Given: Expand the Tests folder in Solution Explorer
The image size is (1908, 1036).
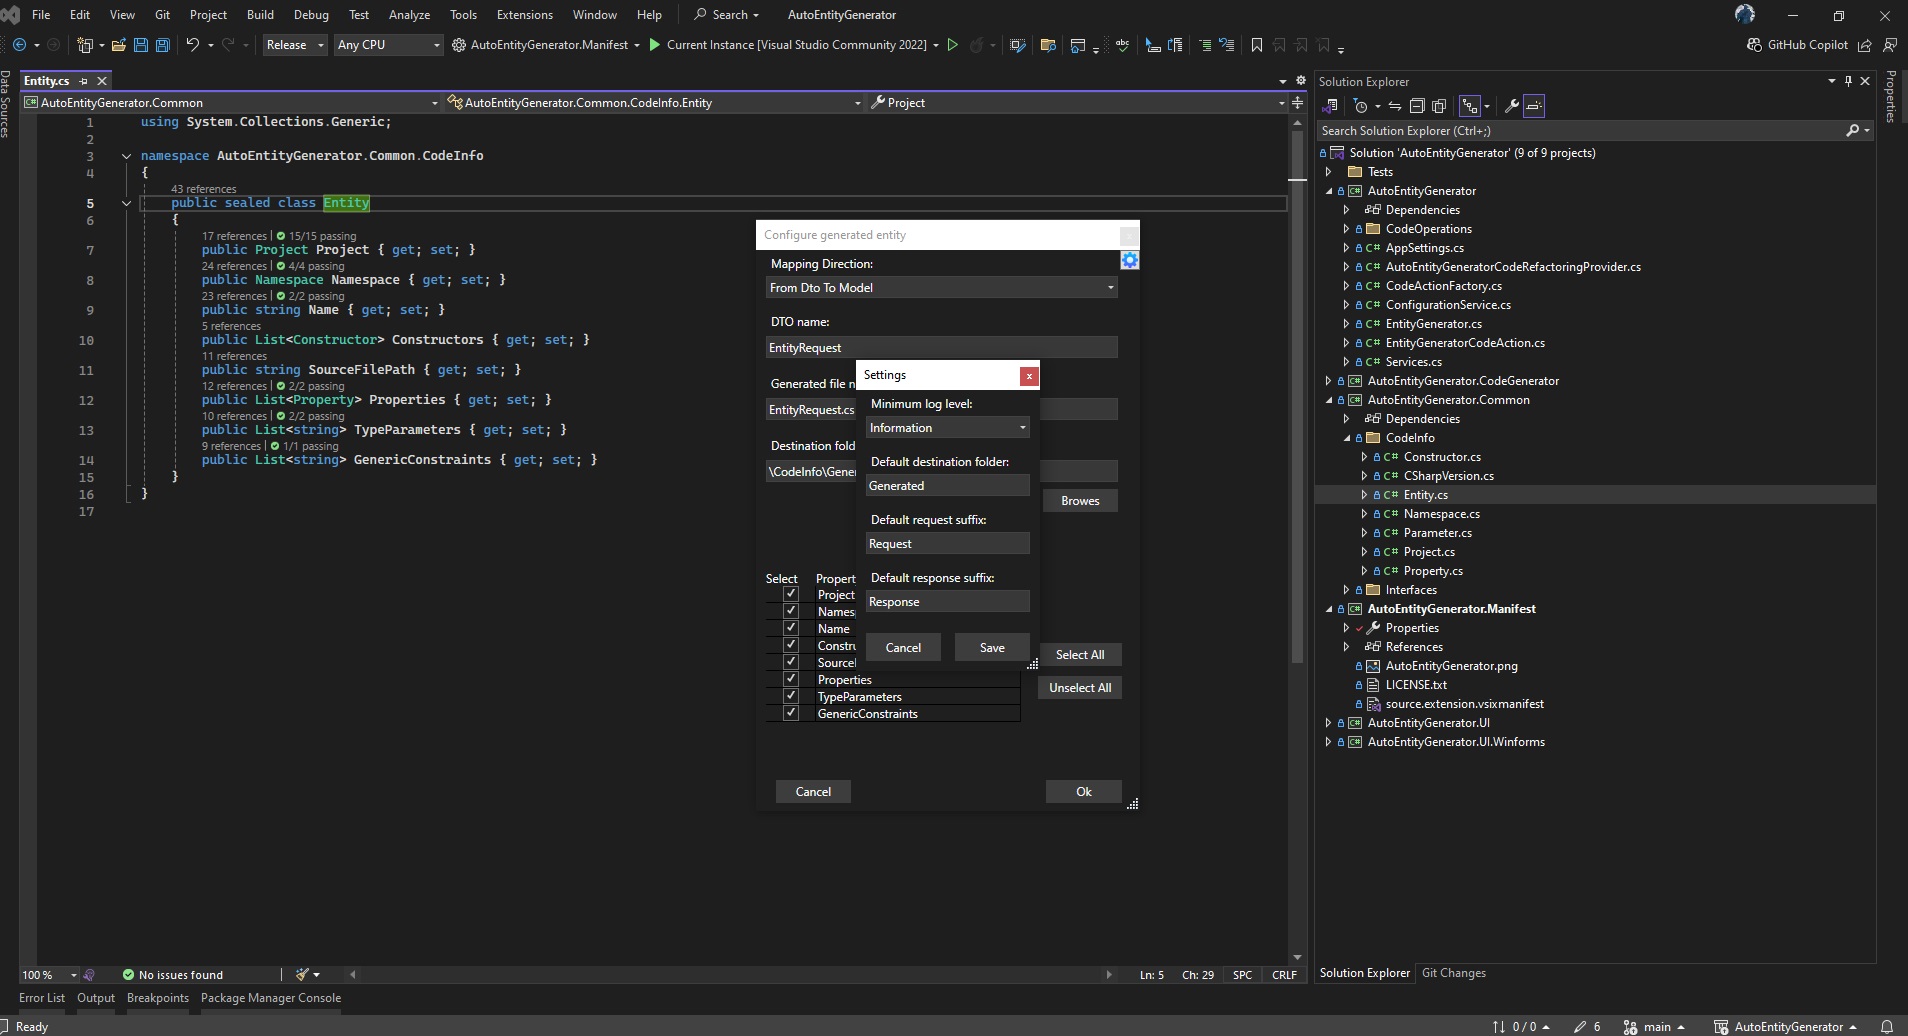Looking at the screenshot, I should pyautogui.click(x=1329, y=172).
